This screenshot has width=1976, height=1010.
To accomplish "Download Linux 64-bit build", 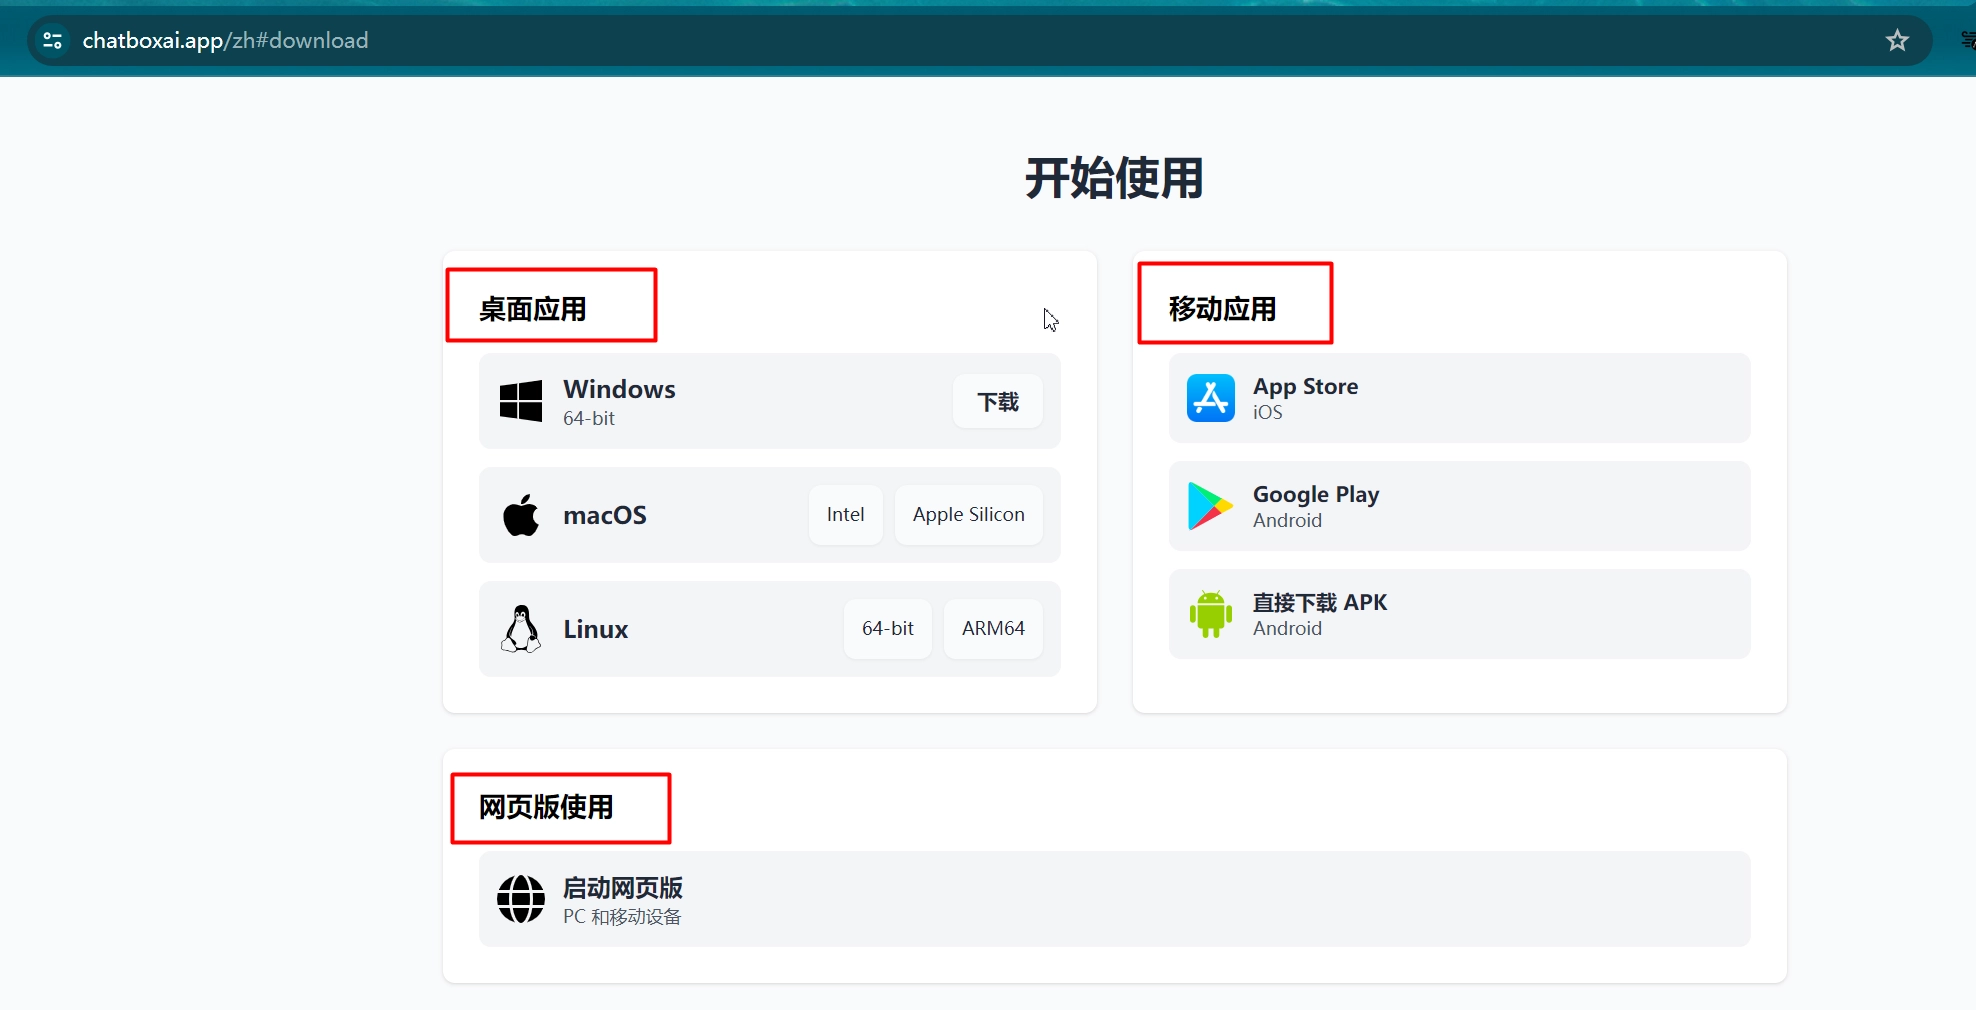I will pyautogui.click(x=888, y=629).
